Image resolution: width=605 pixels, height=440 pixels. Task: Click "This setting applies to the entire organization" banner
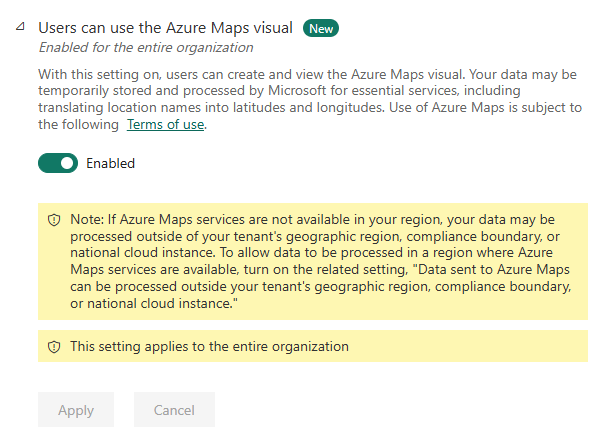click(x=209, y=347)
